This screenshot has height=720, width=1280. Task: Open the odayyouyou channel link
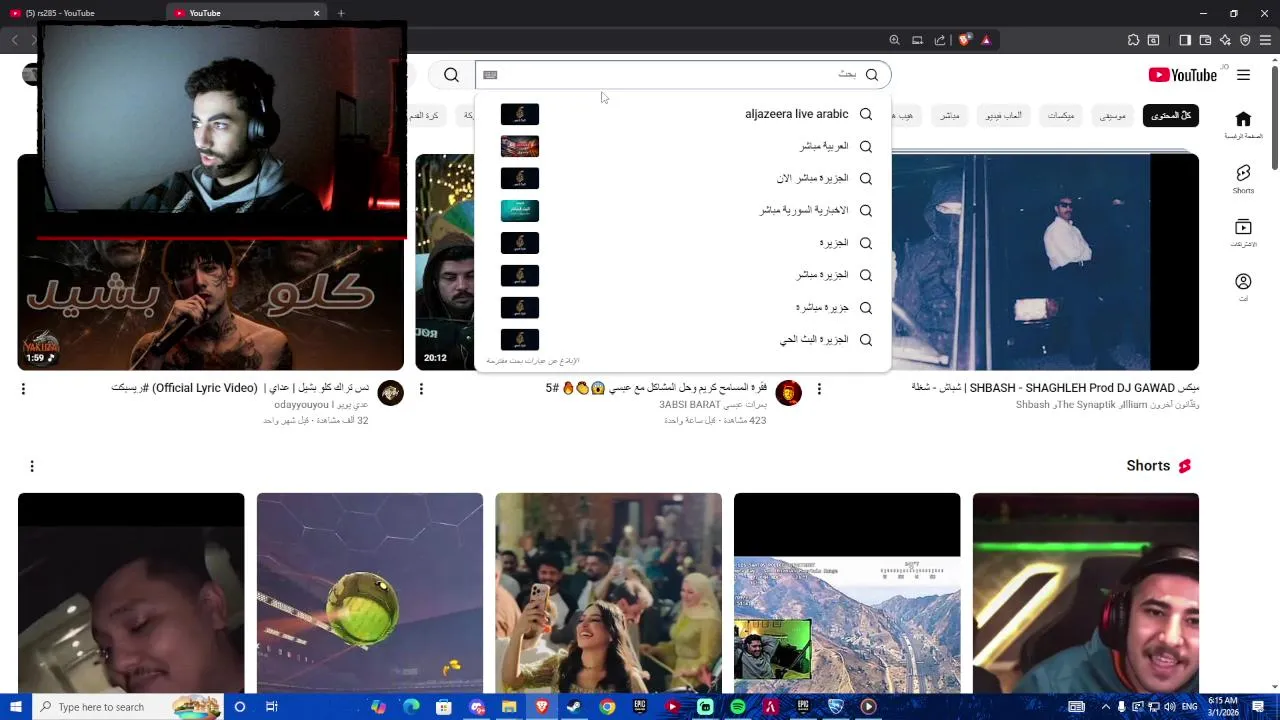(321, 405)
